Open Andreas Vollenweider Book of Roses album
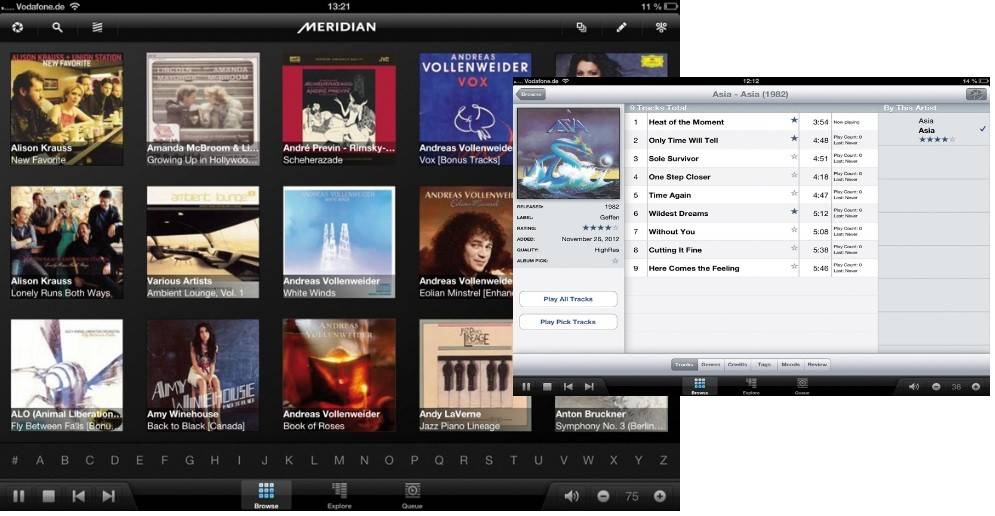 coord(339,376)
